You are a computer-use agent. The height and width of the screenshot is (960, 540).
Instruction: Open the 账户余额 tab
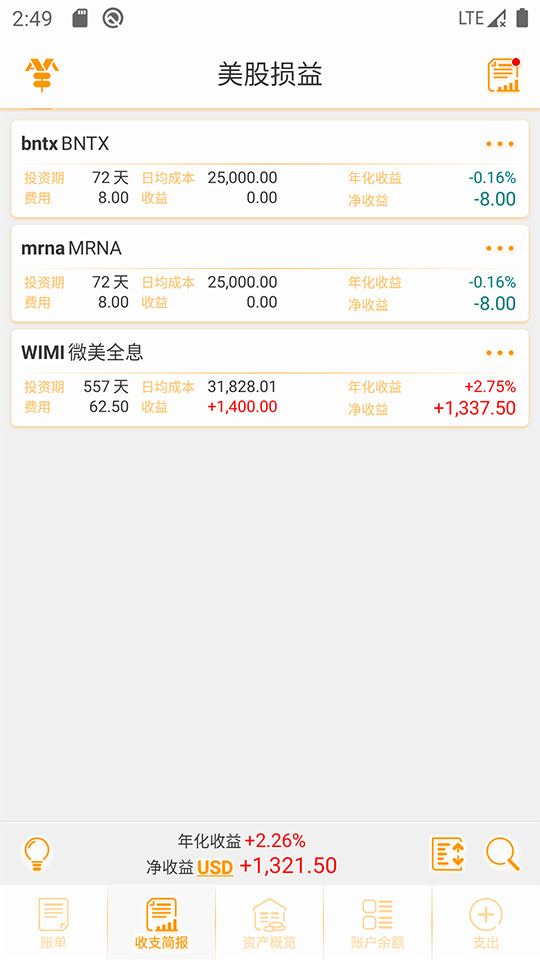(x=378, y=923)
